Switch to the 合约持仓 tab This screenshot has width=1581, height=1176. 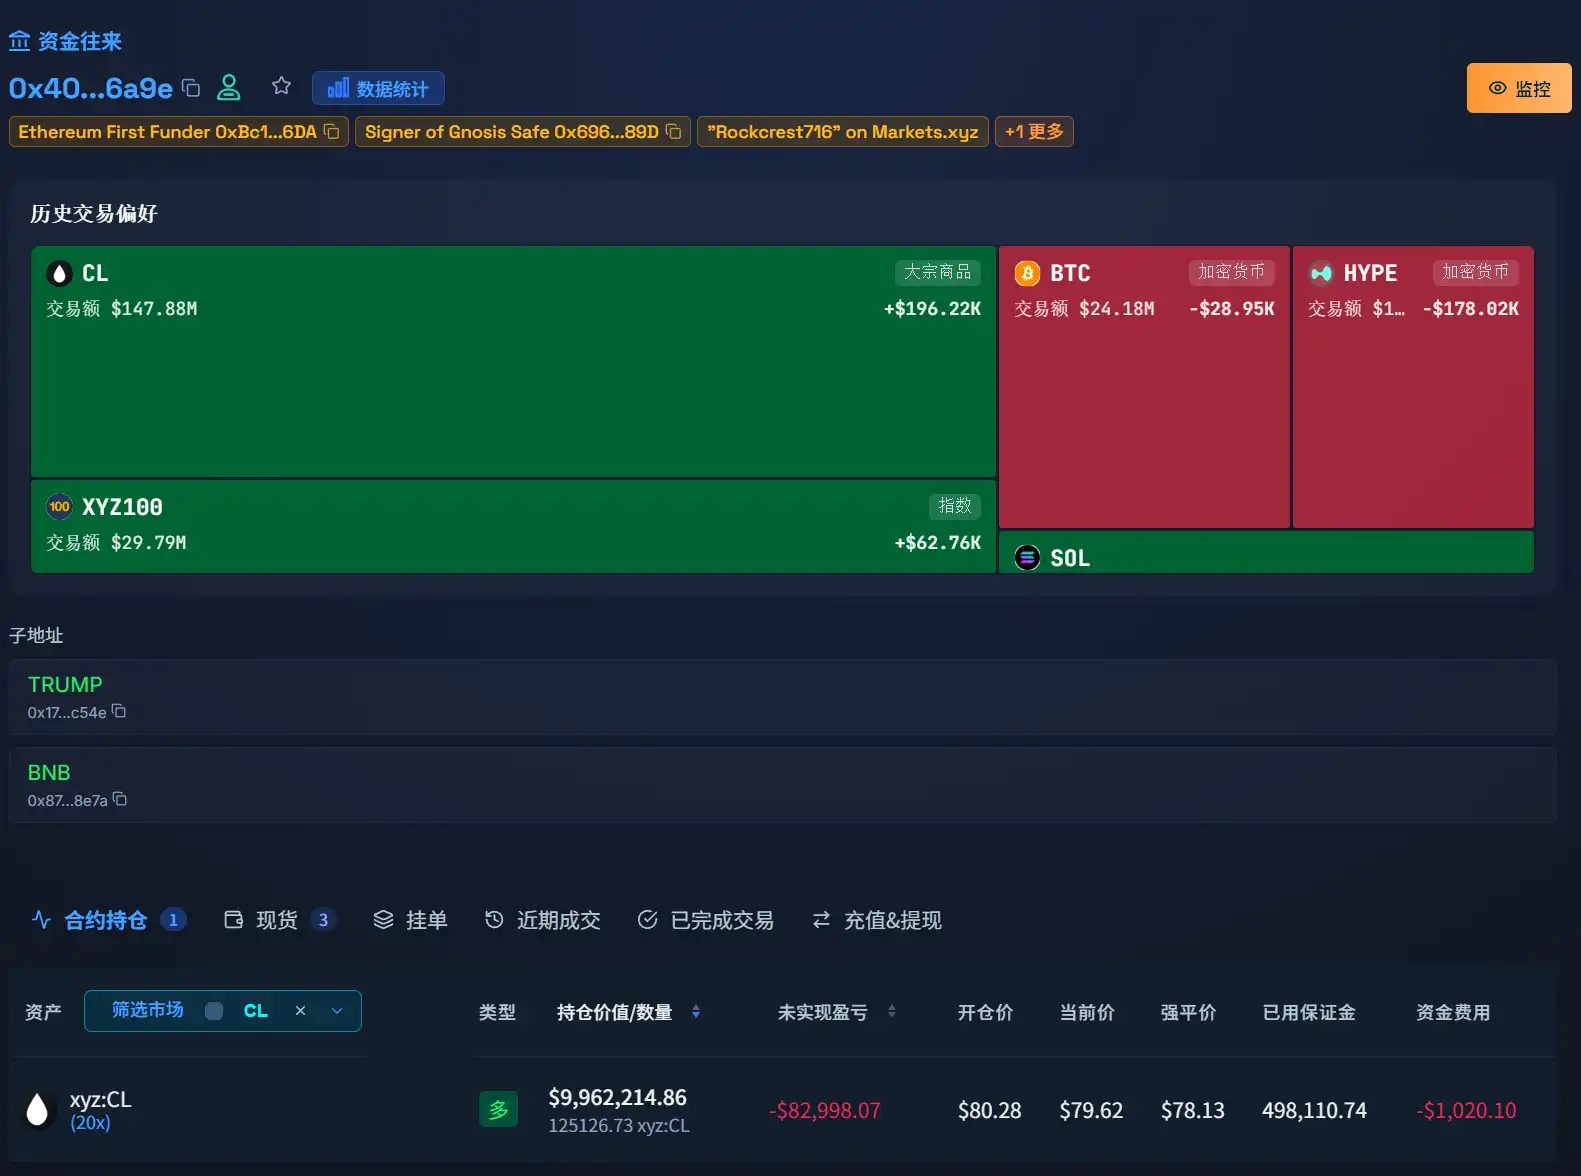pyautogui.click(x=109, y=920)
